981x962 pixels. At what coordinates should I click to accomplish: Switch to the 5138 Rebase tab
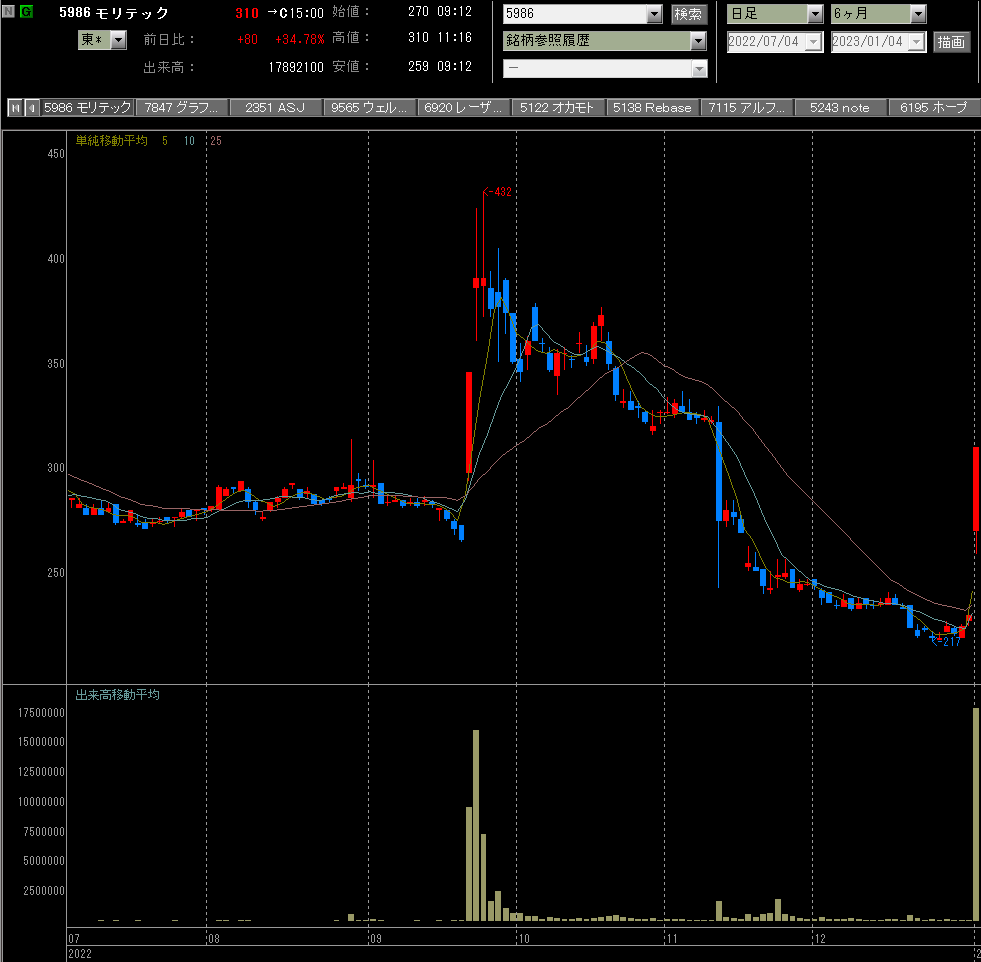[652, 108]
